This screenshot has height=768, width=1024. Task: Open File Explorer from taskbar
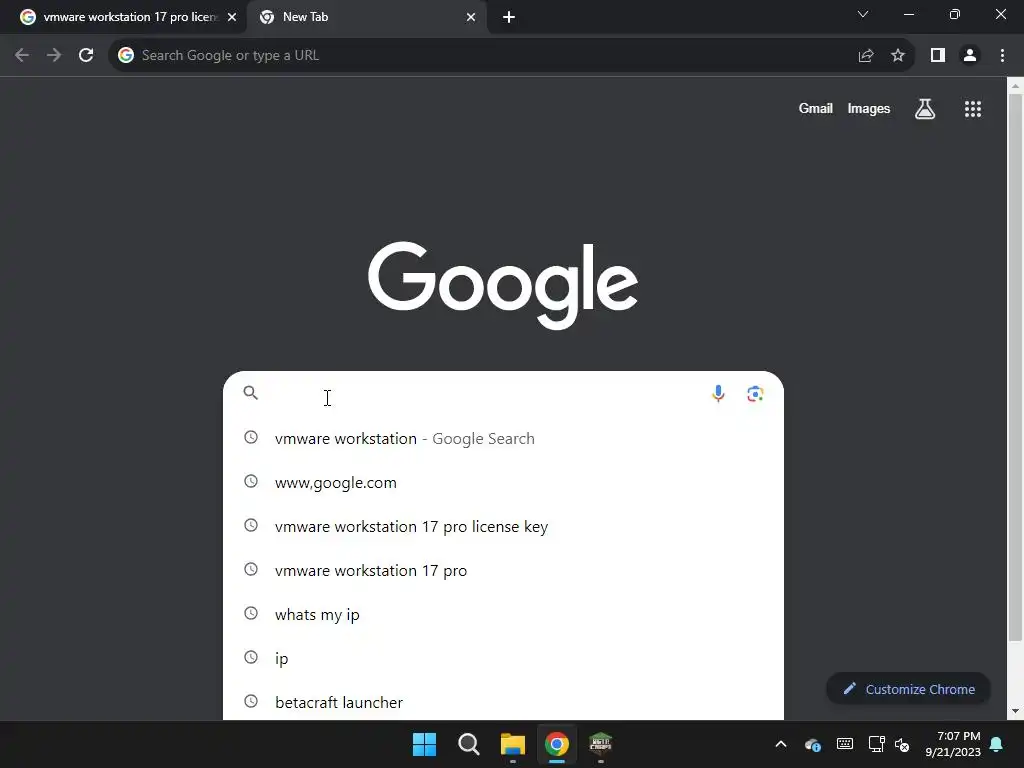tap(513, 744)
